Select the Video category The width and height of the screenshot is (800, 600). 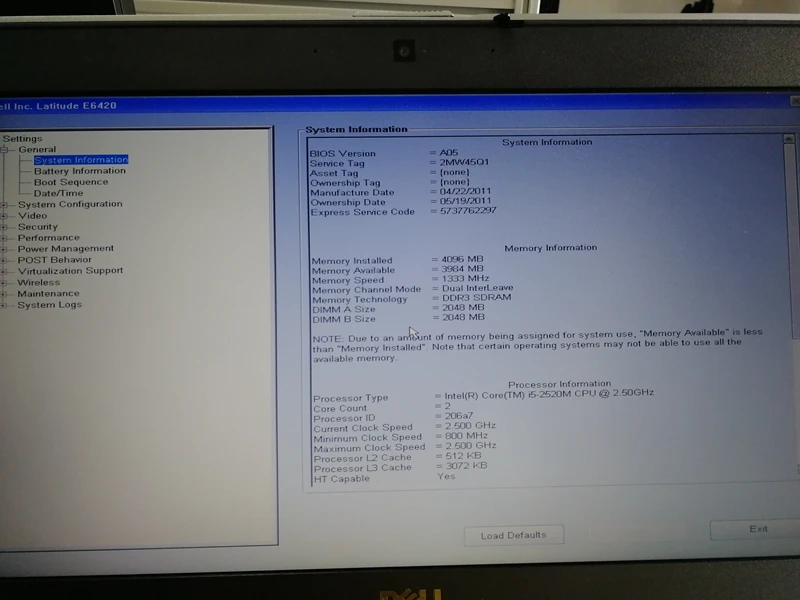(33, 216)
